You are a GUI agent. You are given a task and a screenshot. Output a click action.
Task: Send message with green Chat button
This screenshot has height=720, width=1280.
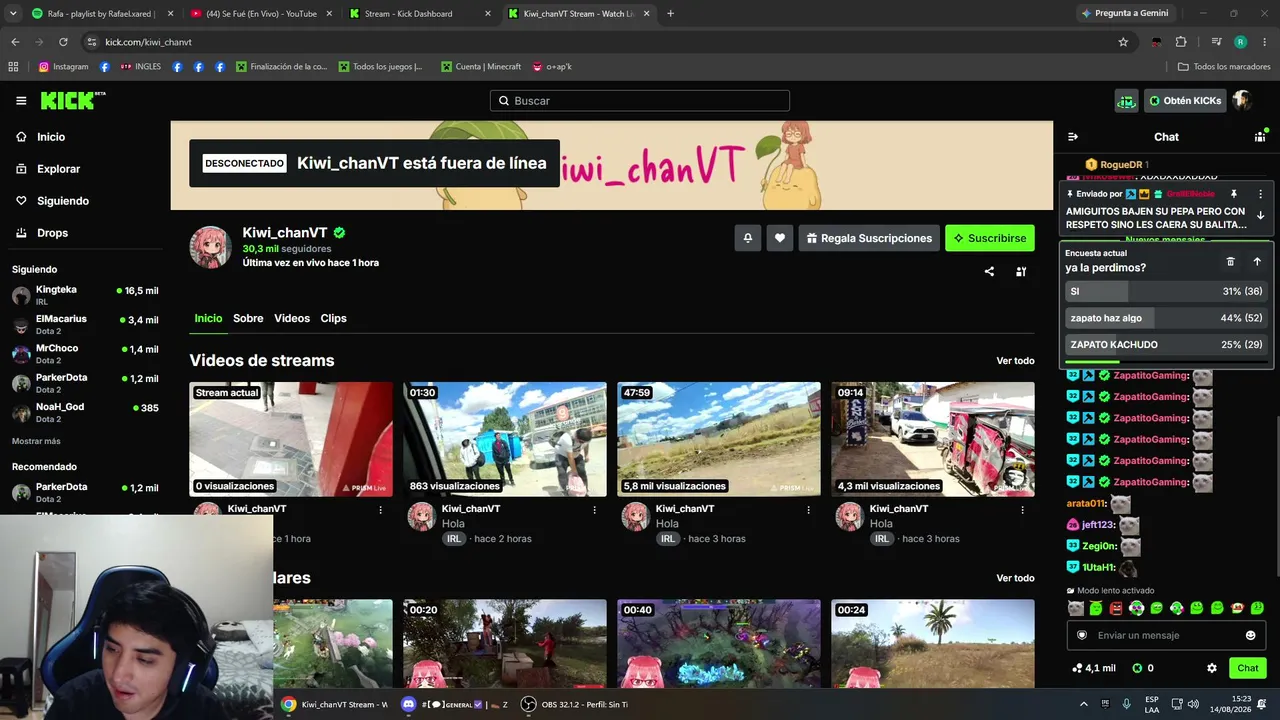point(1248,668)
